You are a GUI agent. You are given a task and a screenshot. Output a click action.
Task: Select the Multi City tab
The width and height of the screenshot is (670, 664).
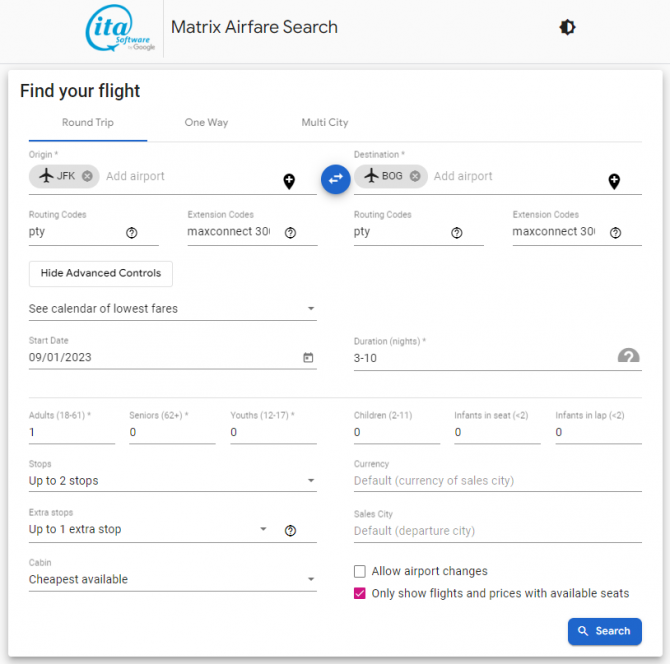click(325, 123)
